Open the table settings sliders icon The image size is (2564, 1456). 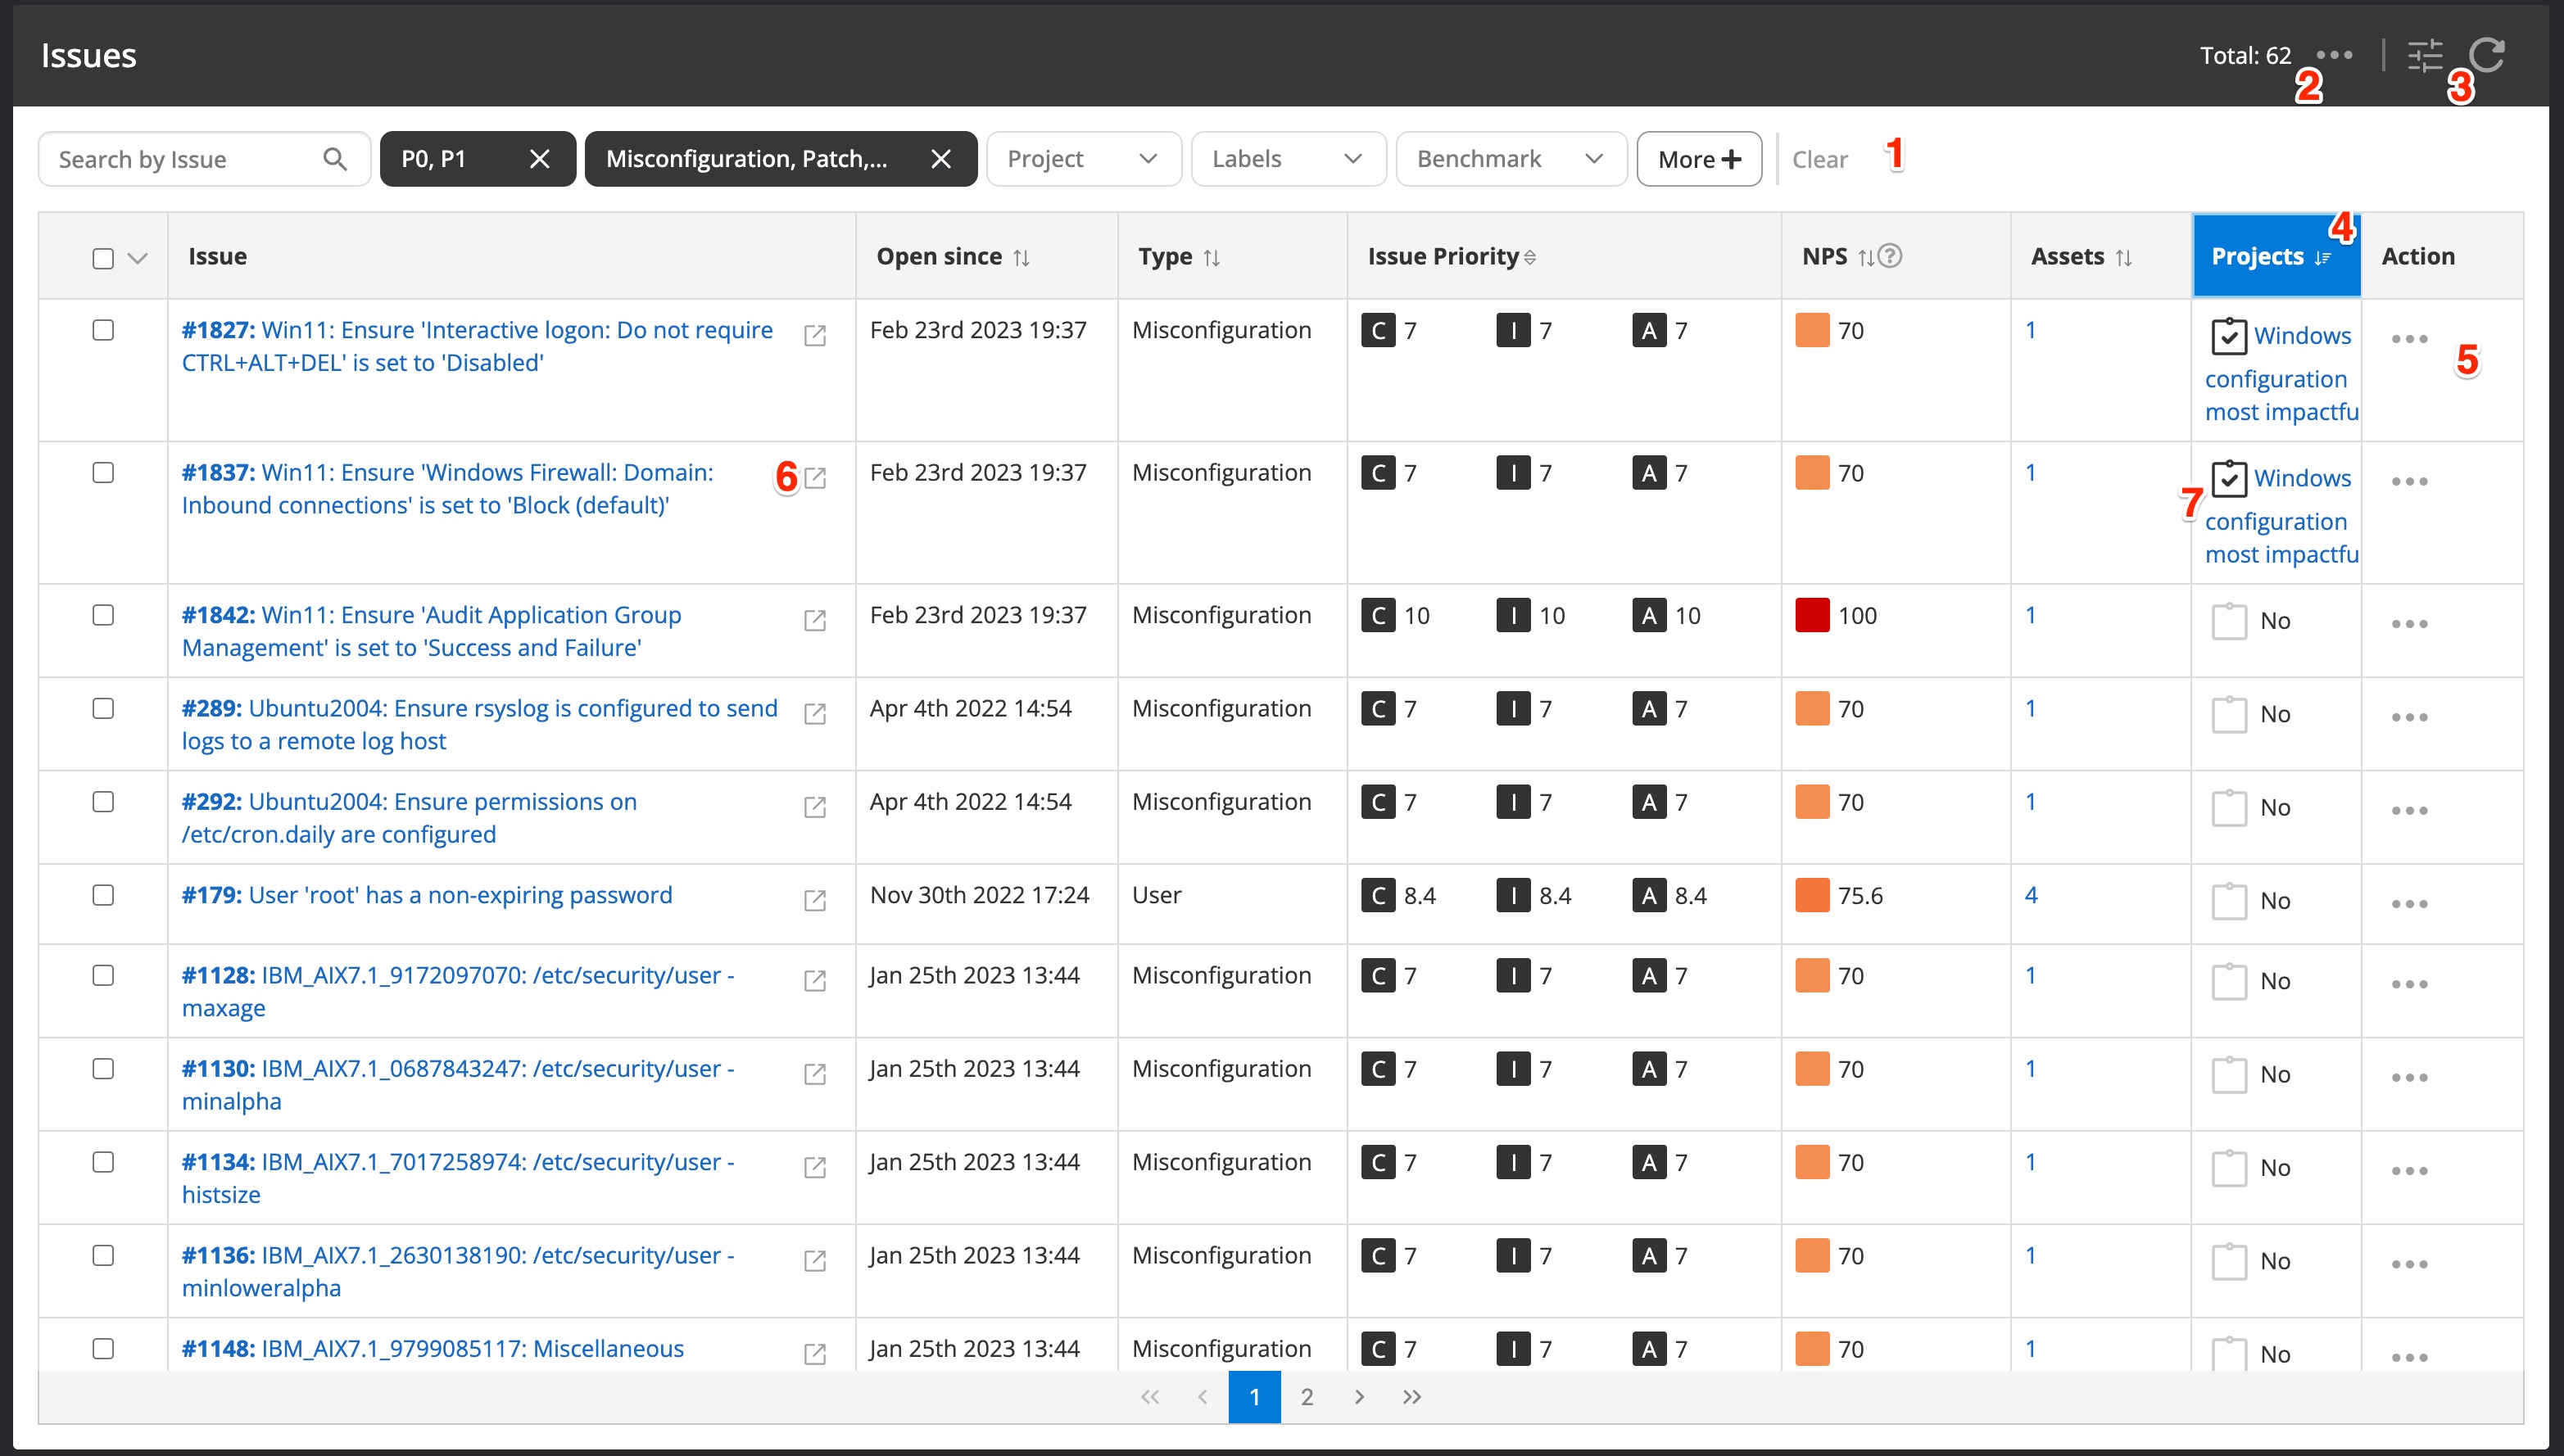[2424, 55]
